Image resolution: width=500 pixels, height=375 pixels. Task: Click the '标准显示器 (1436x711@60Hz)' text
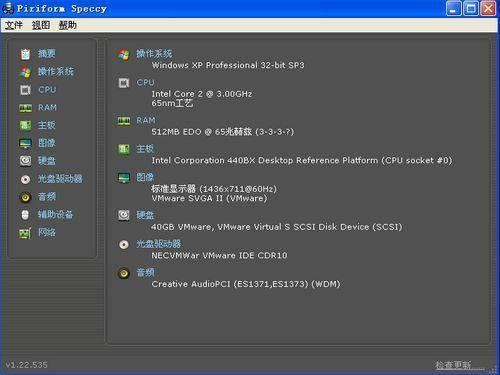(x=214, y=189)
